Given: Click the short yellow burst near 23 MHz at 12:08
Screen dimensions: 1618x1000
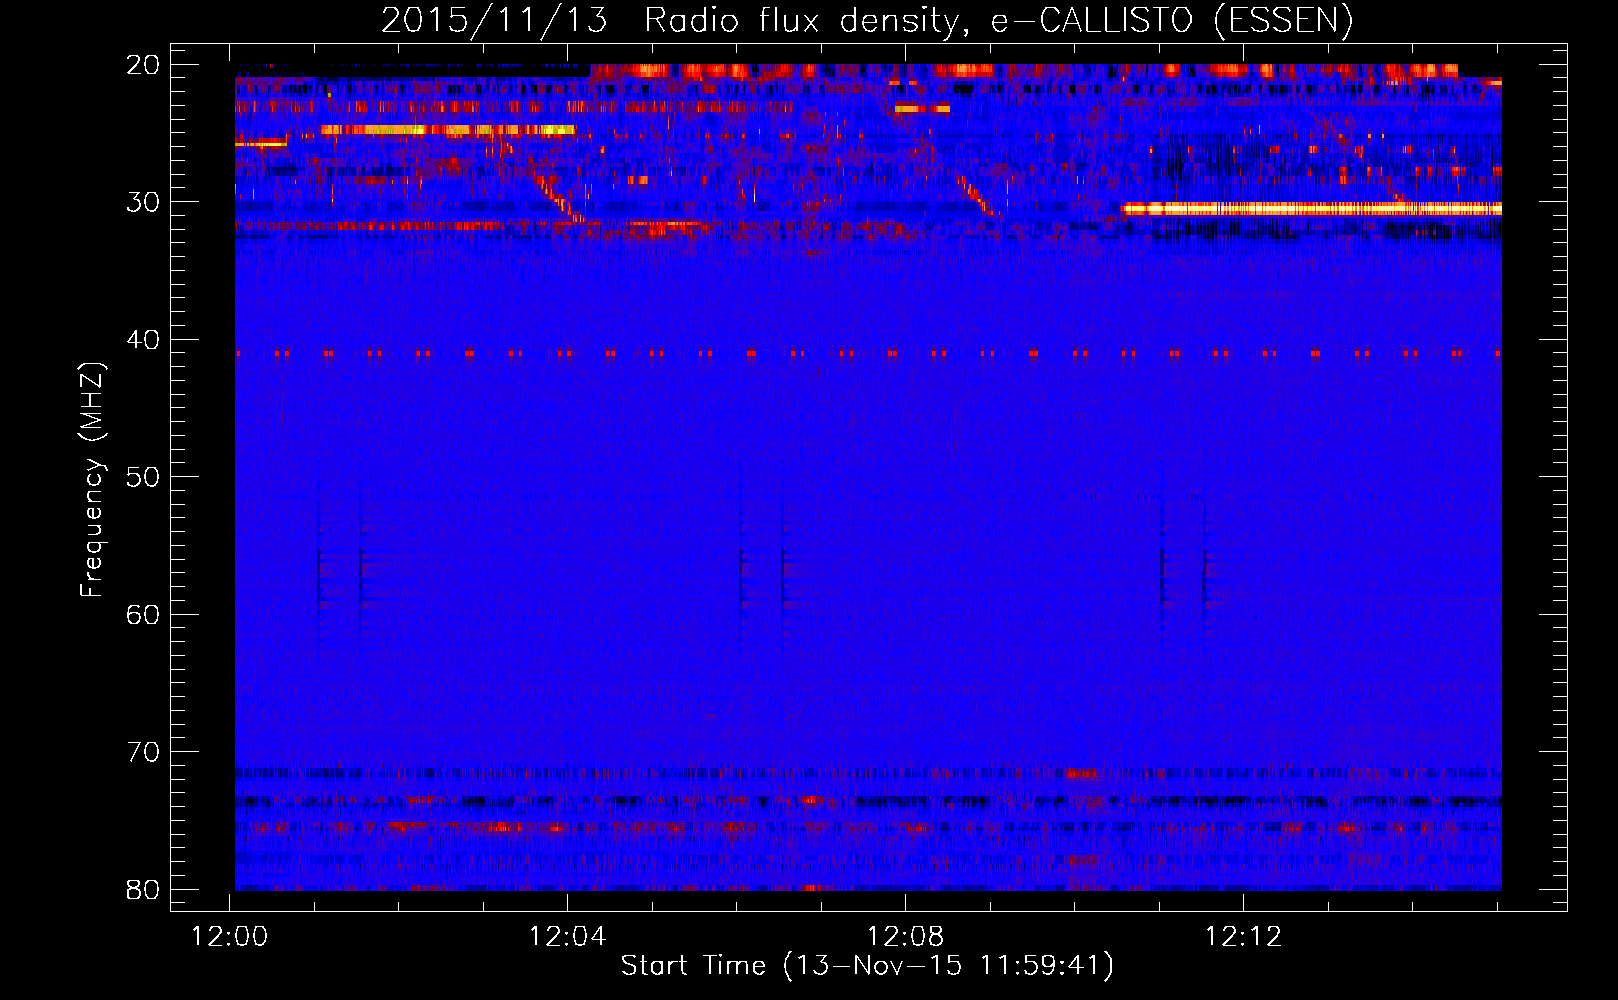Looking at the screenshot, I should [x=922, y=108].
